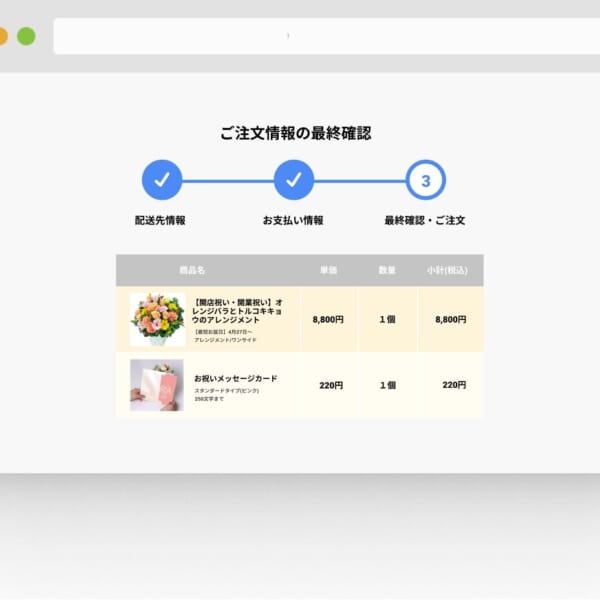Click the 数量 column header
The image size is (600, 600).
tap(387, 270)
